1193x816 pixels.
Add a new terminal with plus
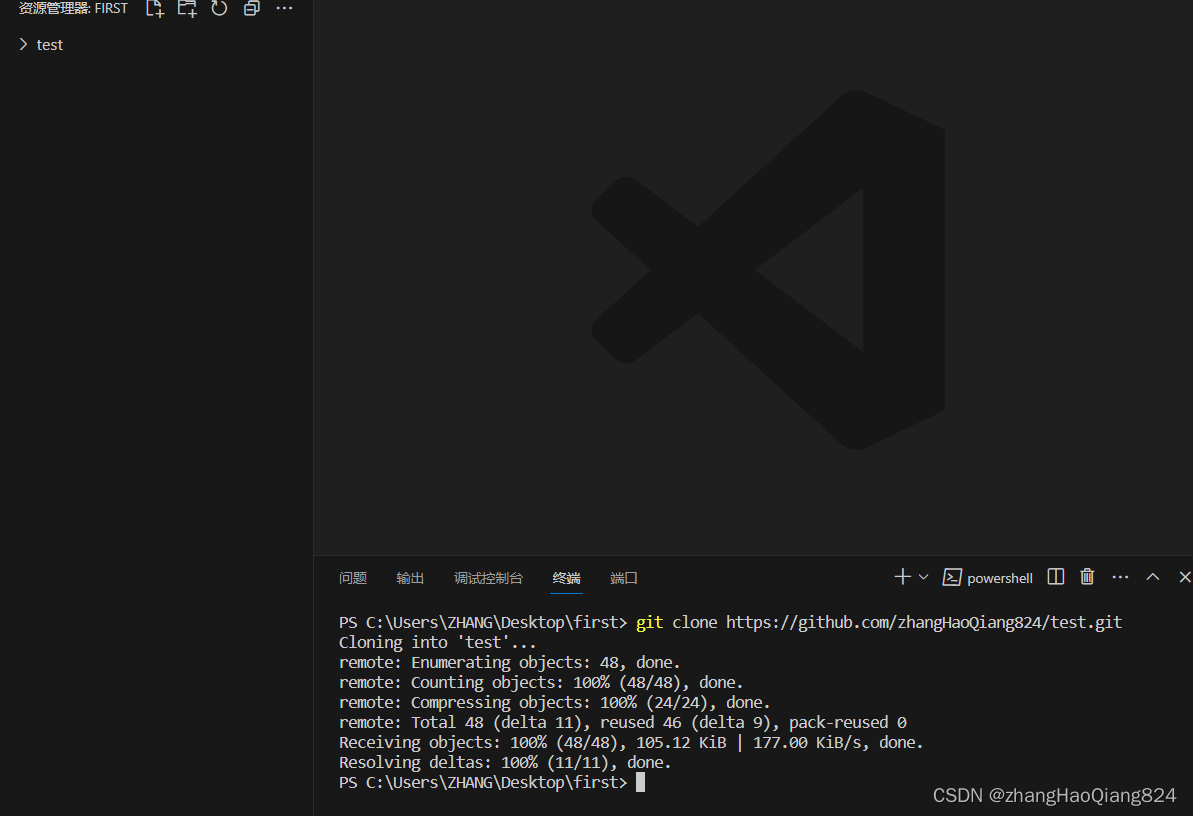coord(902,577)
